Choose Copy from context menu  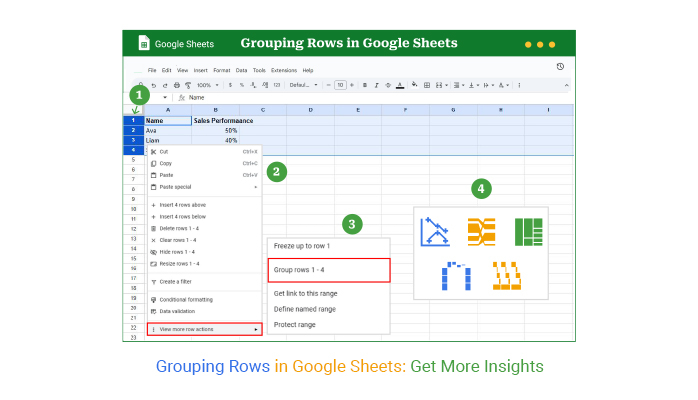(x=204, y=163)
